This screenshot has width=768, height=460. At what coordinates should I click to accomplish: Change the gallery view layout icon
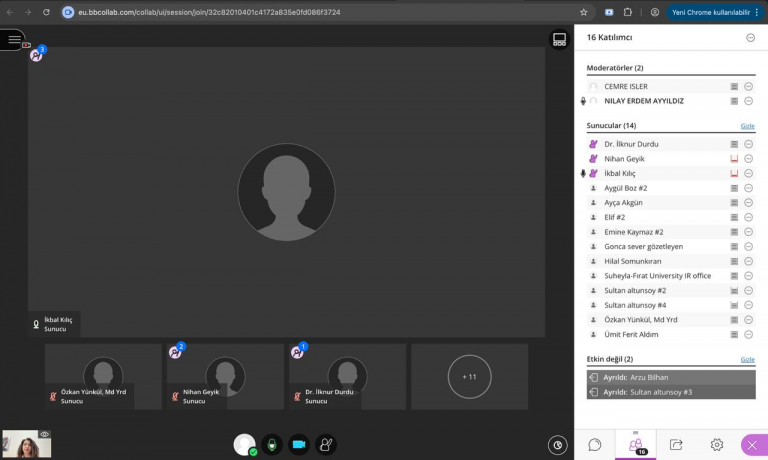[559, 40]
